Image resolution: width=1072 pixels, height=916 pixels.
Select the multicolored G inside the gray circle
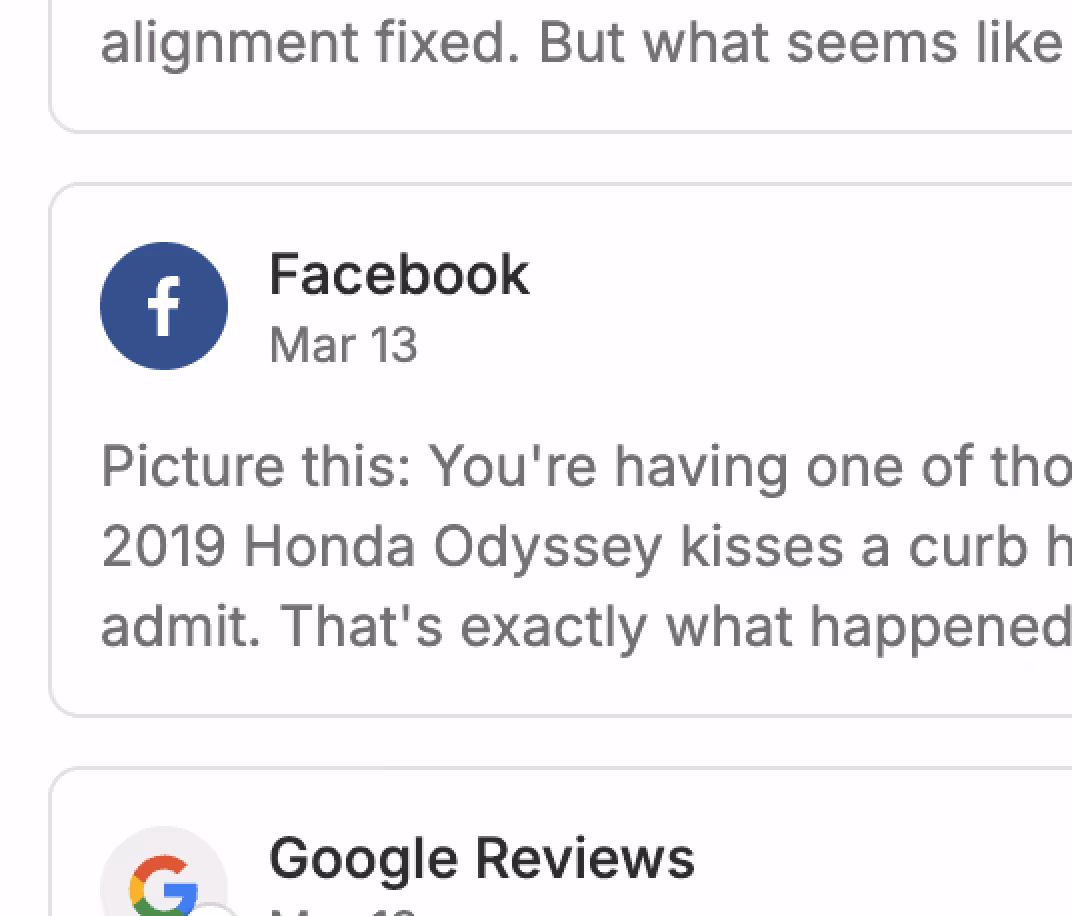(x=163, y=885)
